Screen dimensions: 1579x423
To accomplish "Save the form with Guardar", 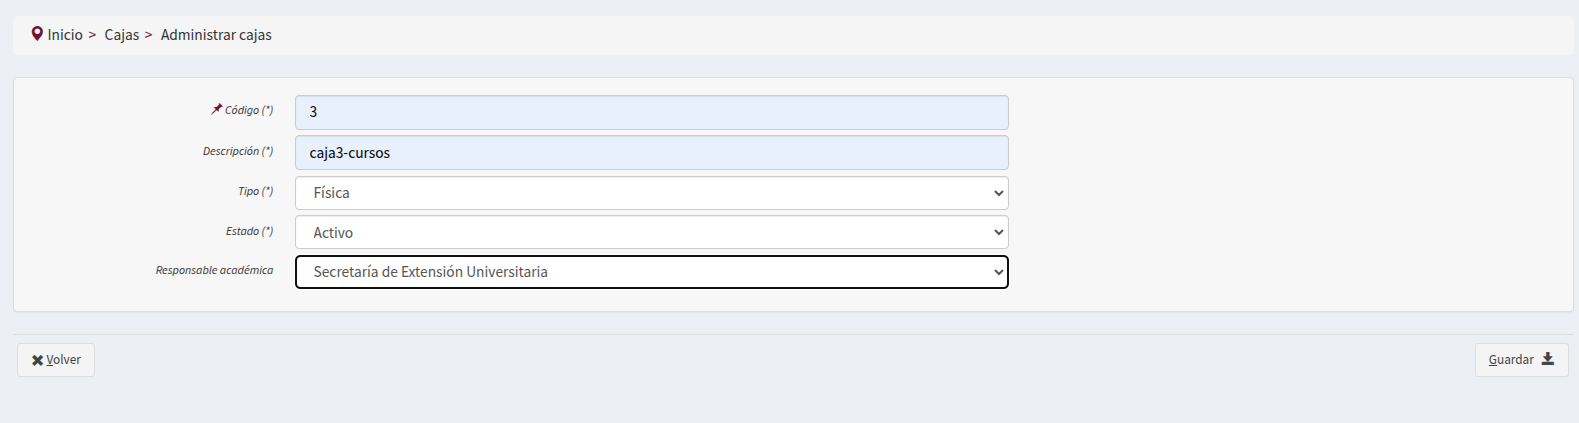I will point(1520,360).
